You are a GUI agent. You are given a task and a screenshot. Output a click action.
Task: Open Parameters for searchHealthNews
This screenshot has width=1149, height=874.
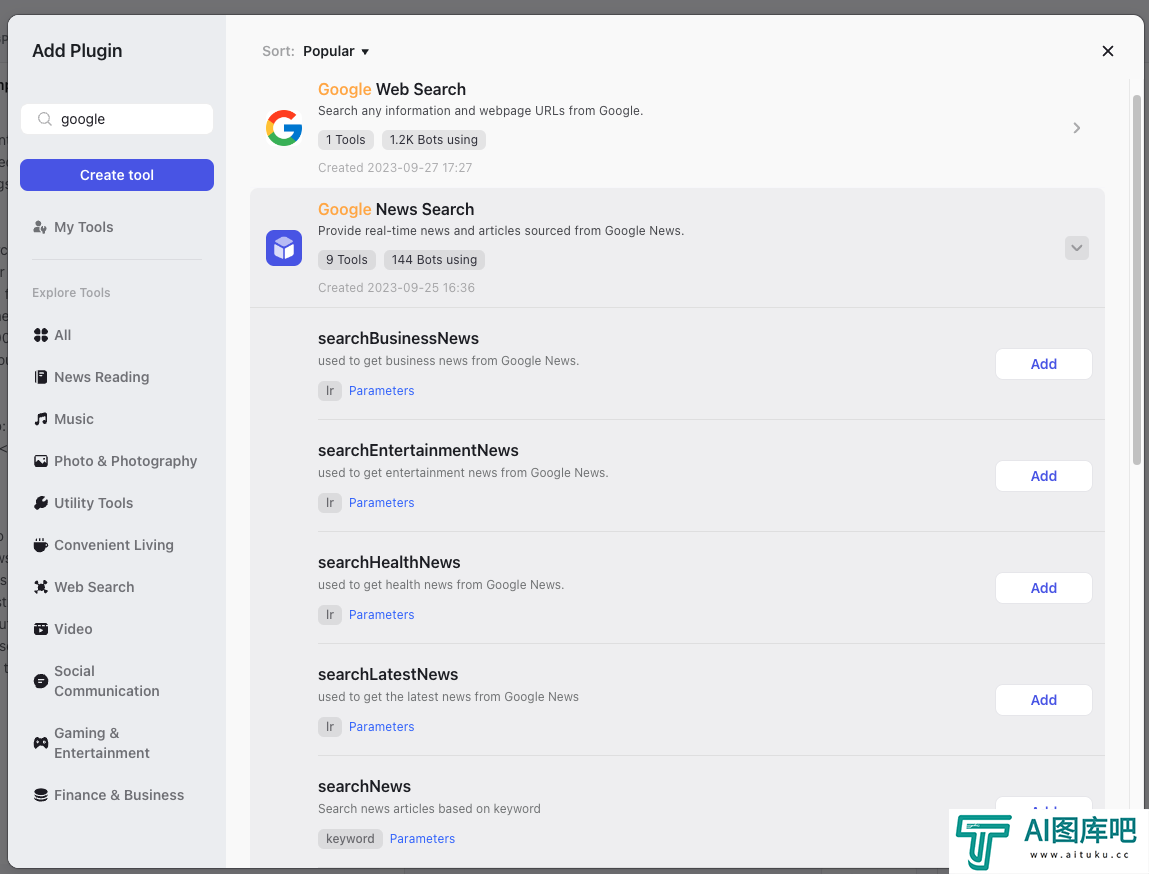click(381, 615)
